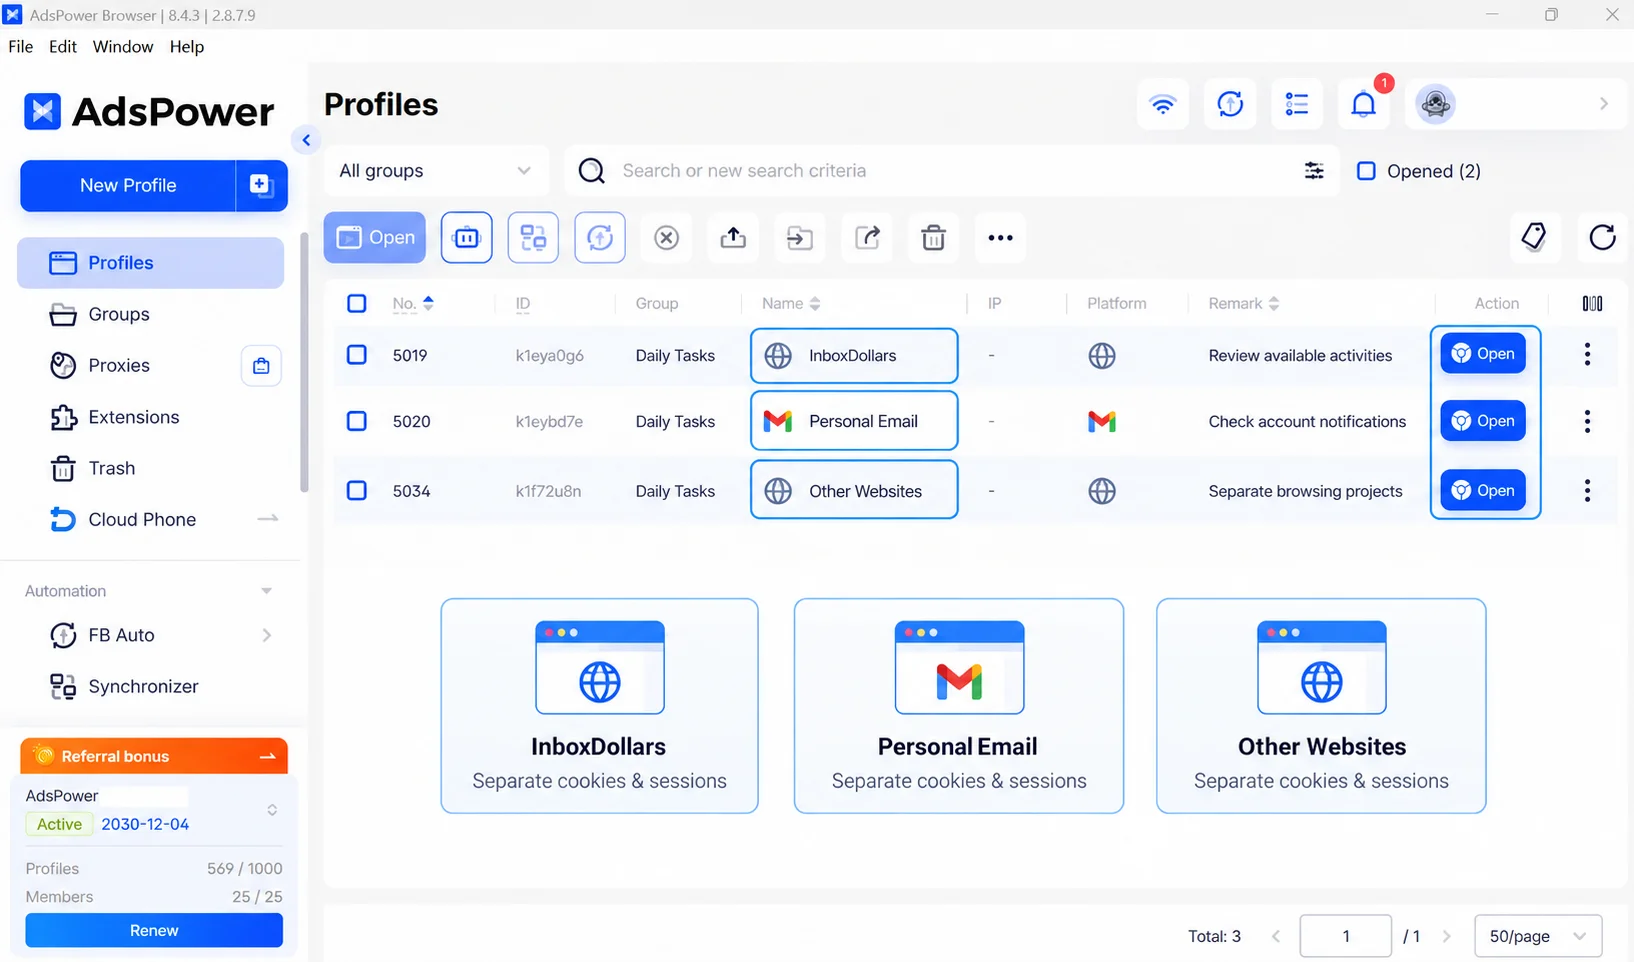Open the Referral bonus banner
The height and width of the screenshot is (962, 1634).
click(x=154, y=756)
